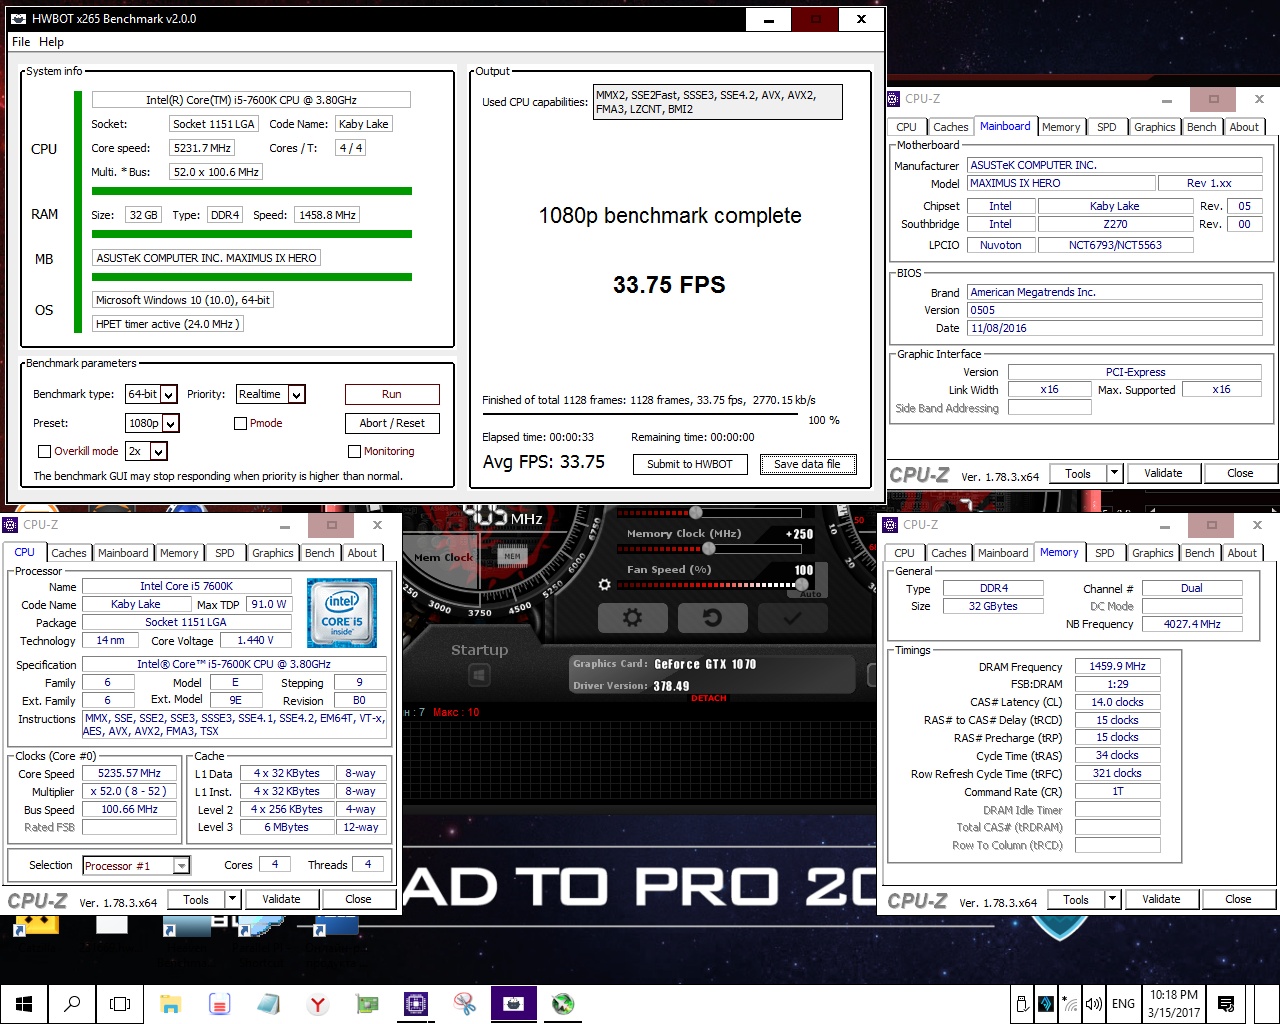Click the HWBOT x265 title bar icon
Image resolution: width=1280 pixels, height=1024 pixels.
[x=18, y=18]
